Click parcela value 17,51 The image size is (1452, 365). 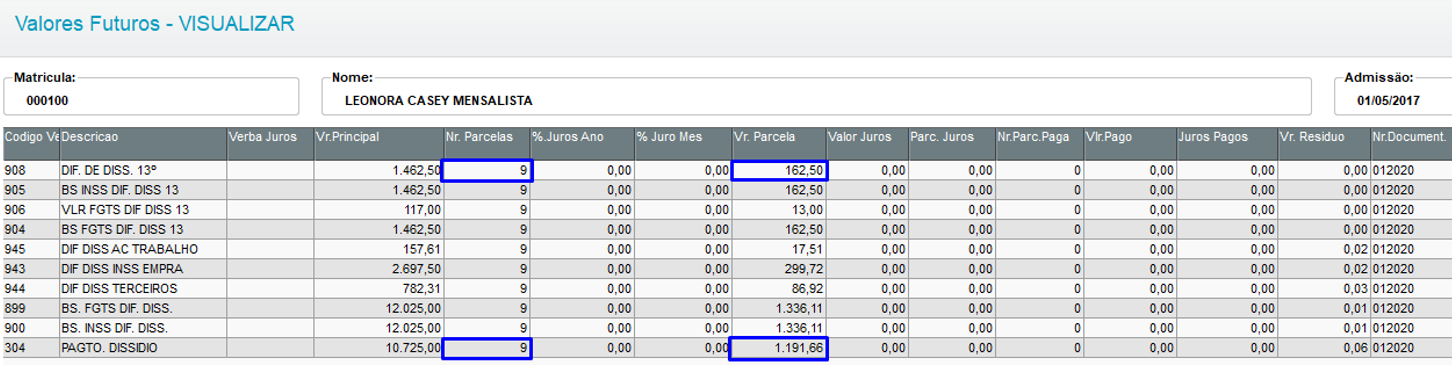[778, 249]
